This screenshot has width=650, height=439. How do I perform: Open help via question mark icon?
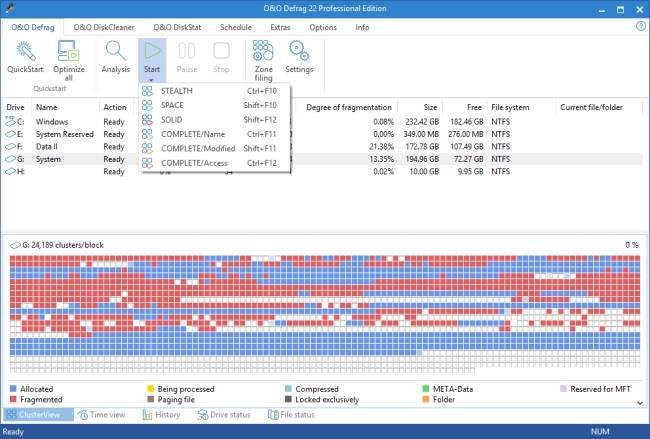coord(640,27)
